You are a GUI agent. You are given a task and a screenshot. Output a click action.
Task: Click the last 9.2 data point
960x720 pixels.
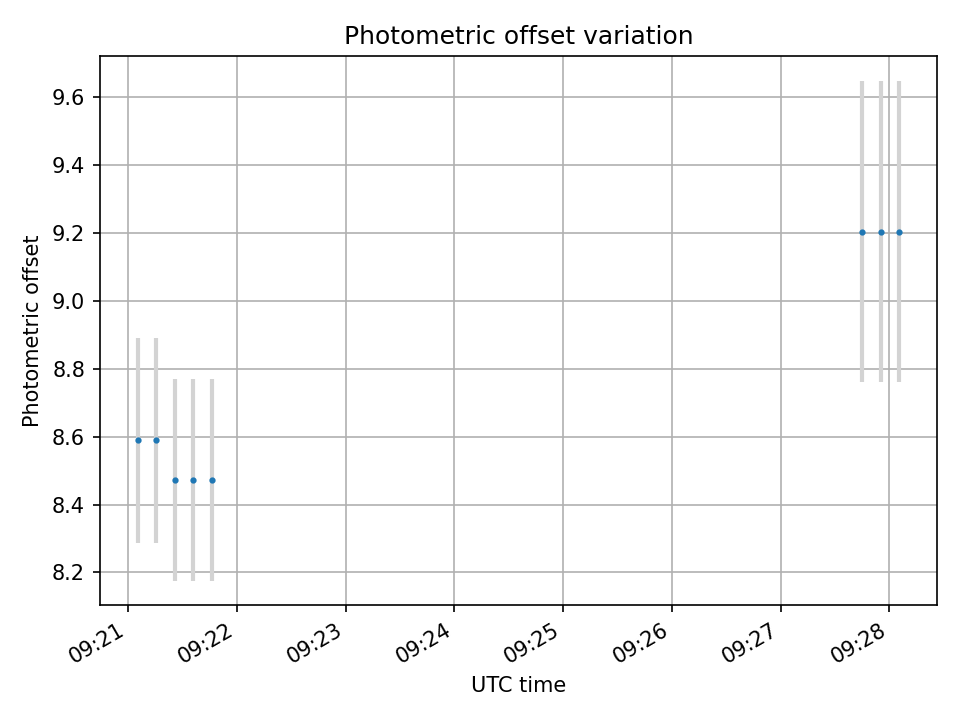point(899,233)
